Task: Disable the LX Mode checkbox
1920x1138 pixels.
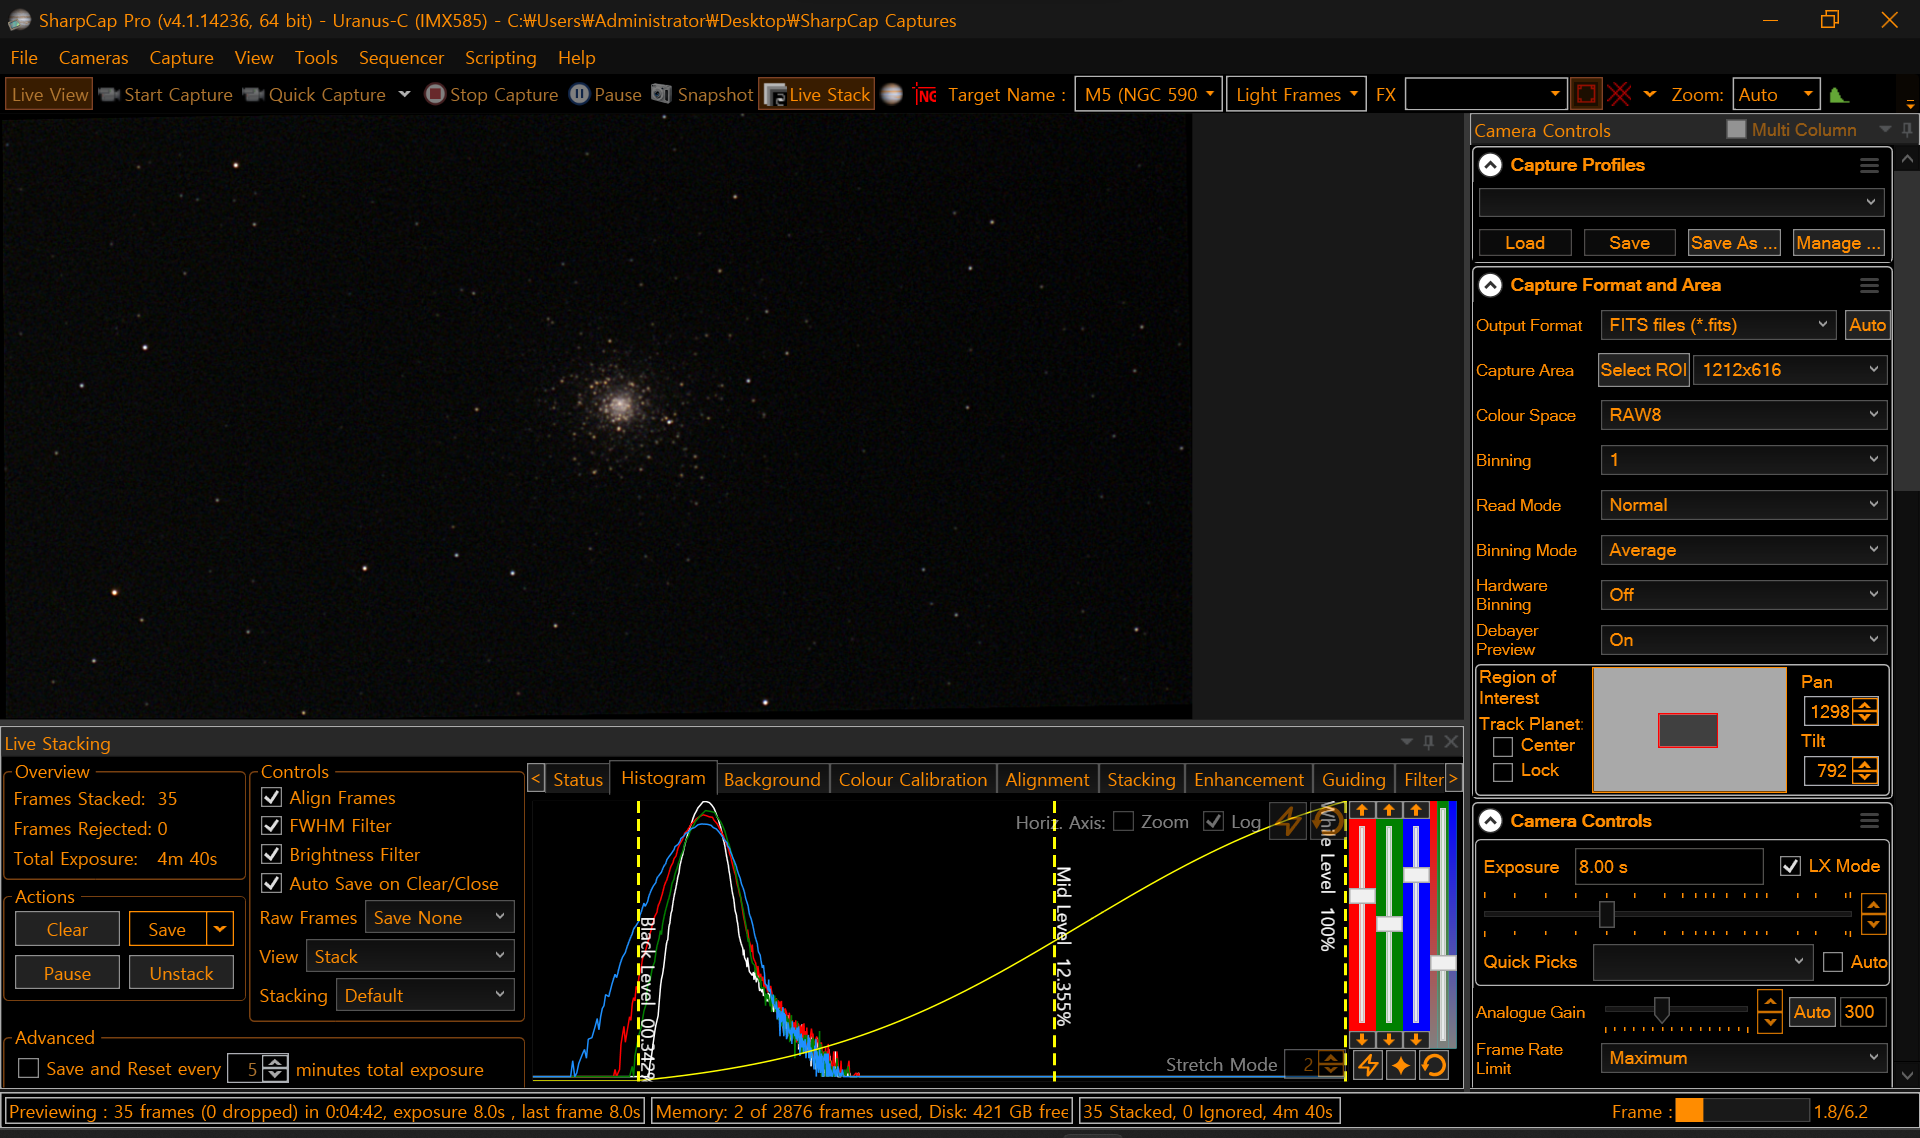Action: tap(1791, 866)
